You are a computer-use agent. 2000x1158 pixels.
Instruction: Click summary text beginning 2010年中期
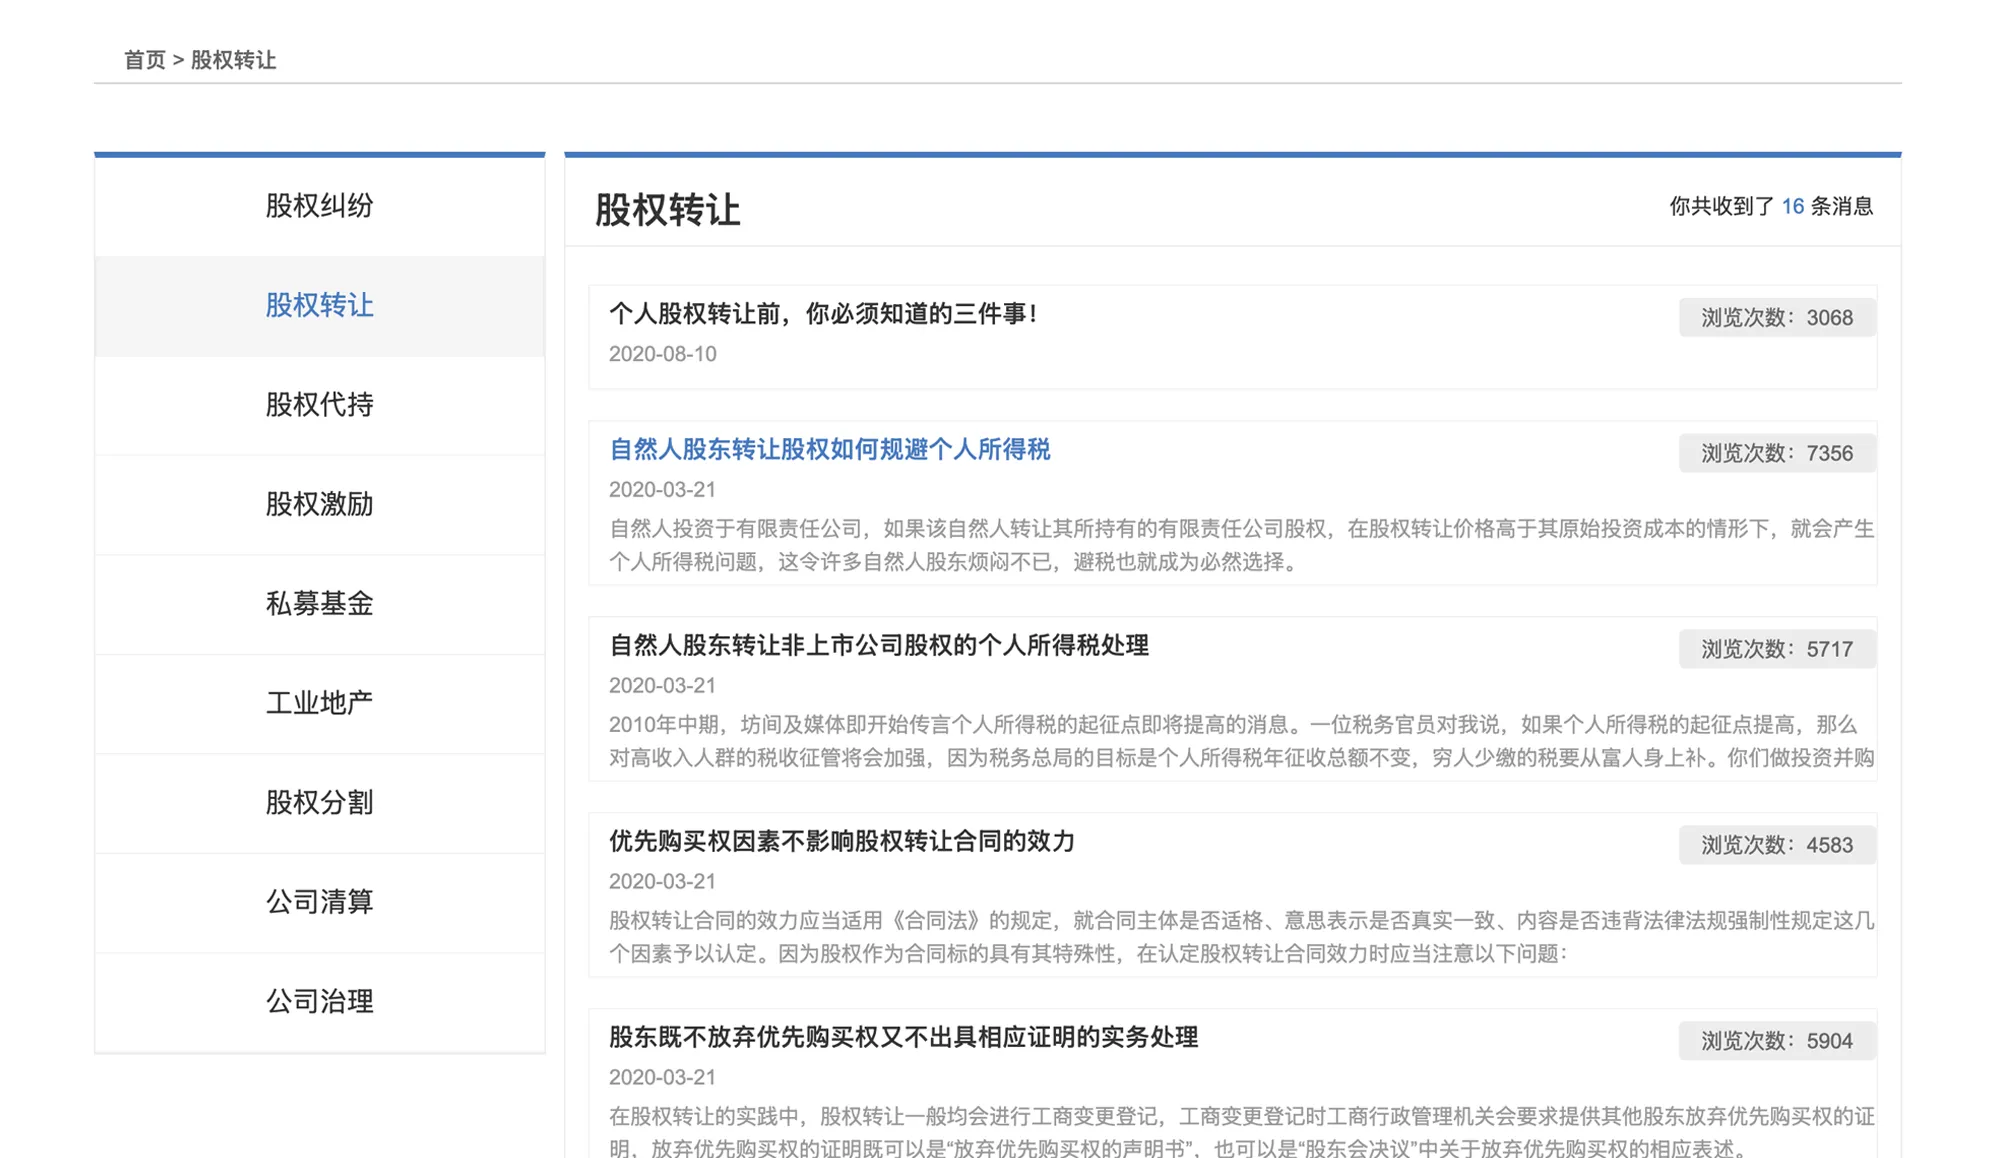1240,741
